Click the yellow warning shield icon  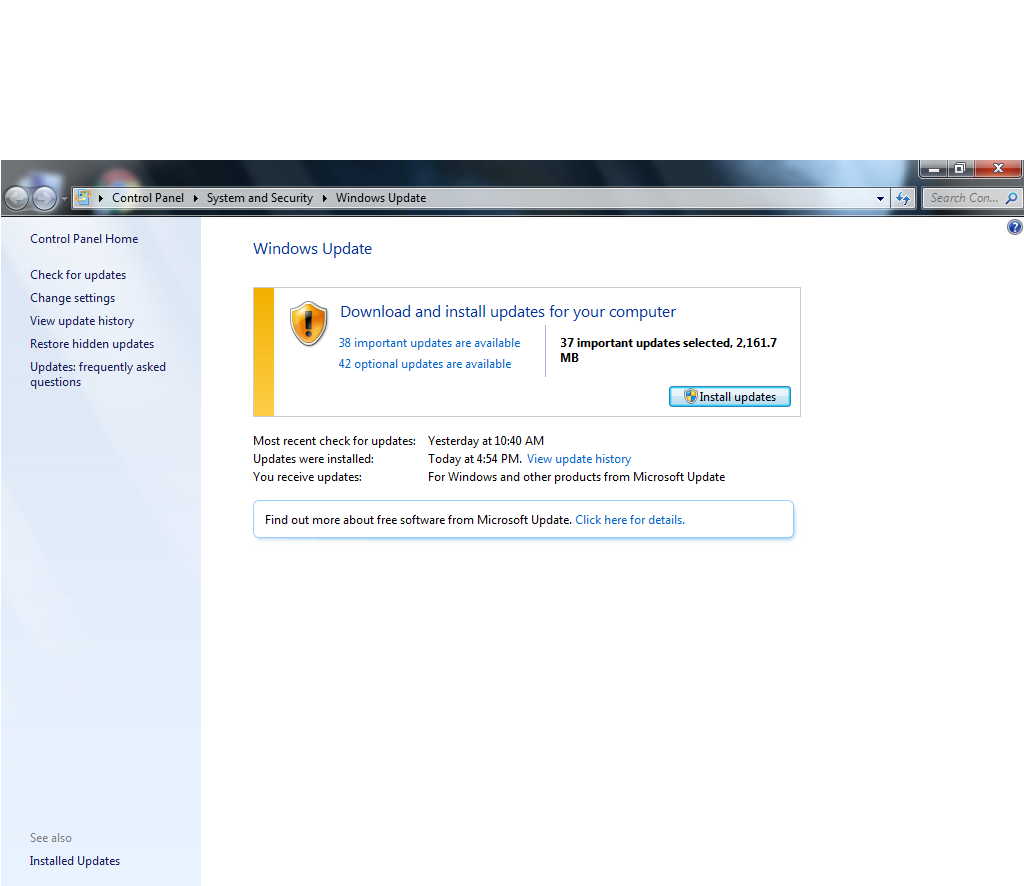tap(309, 324)
